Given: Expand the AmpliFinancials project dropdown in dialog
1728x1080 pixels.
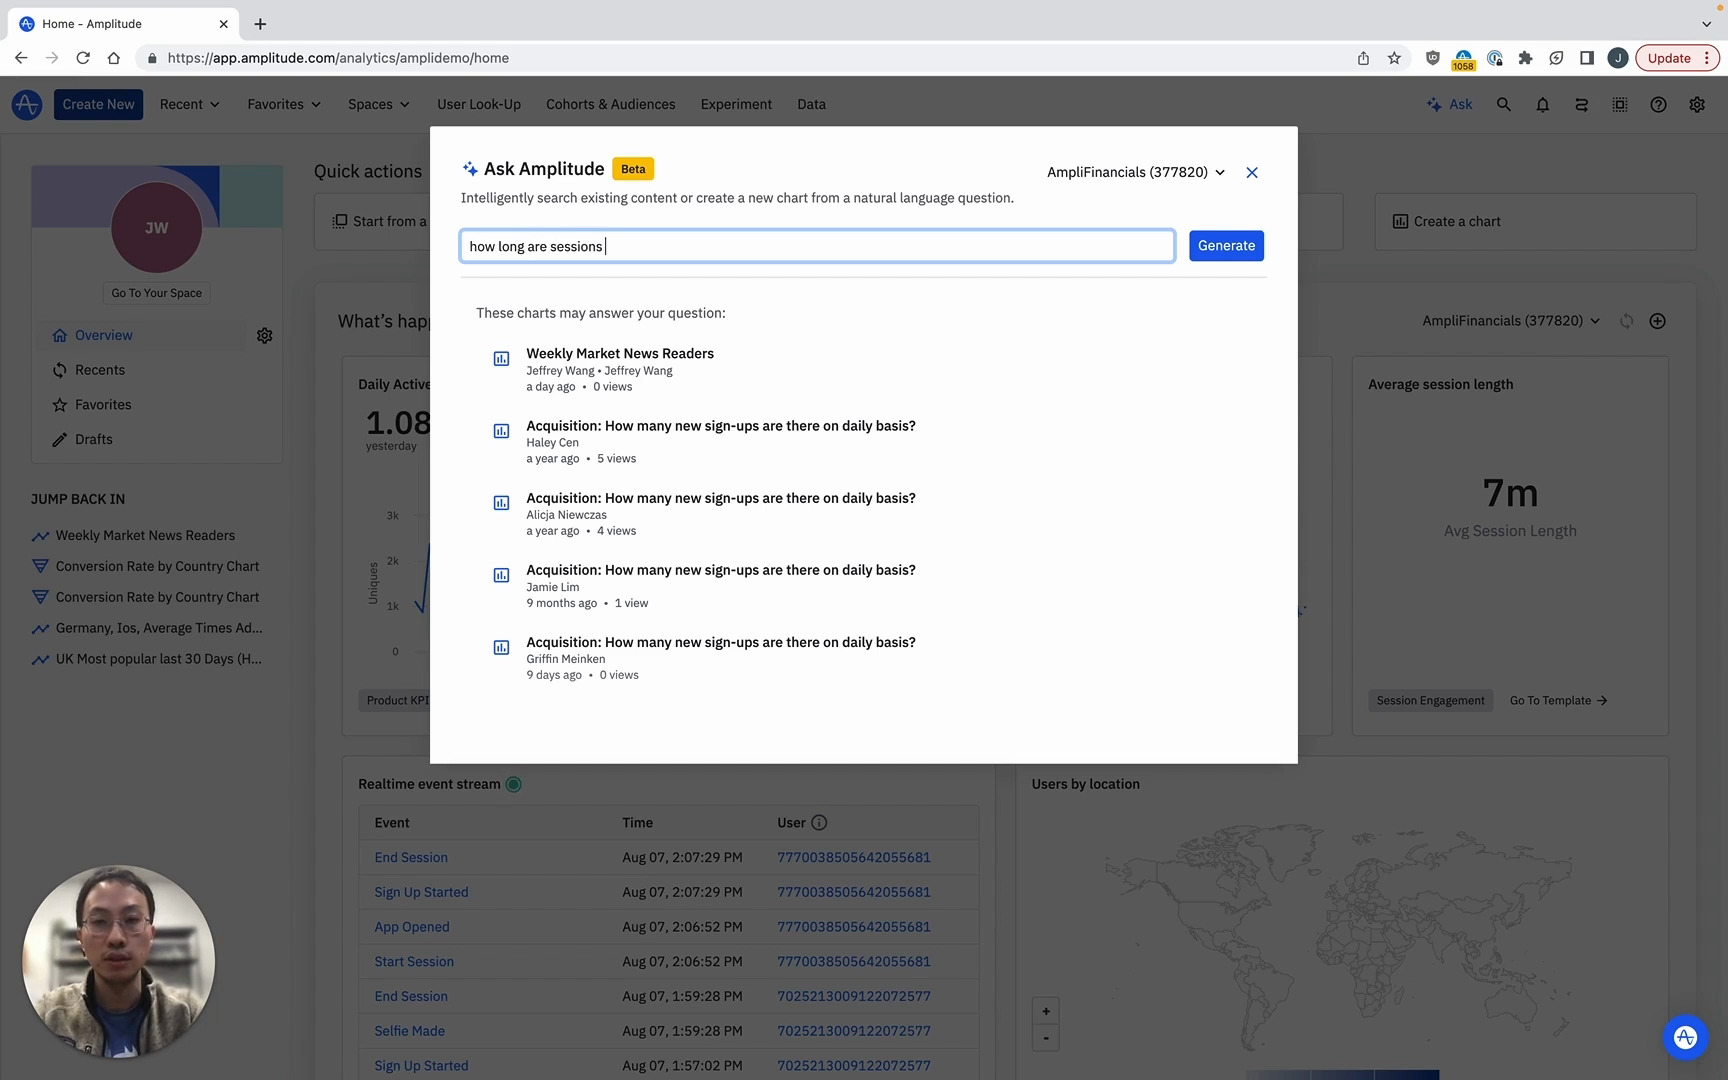Looking at the screenshot, I should click(1135, 172).
